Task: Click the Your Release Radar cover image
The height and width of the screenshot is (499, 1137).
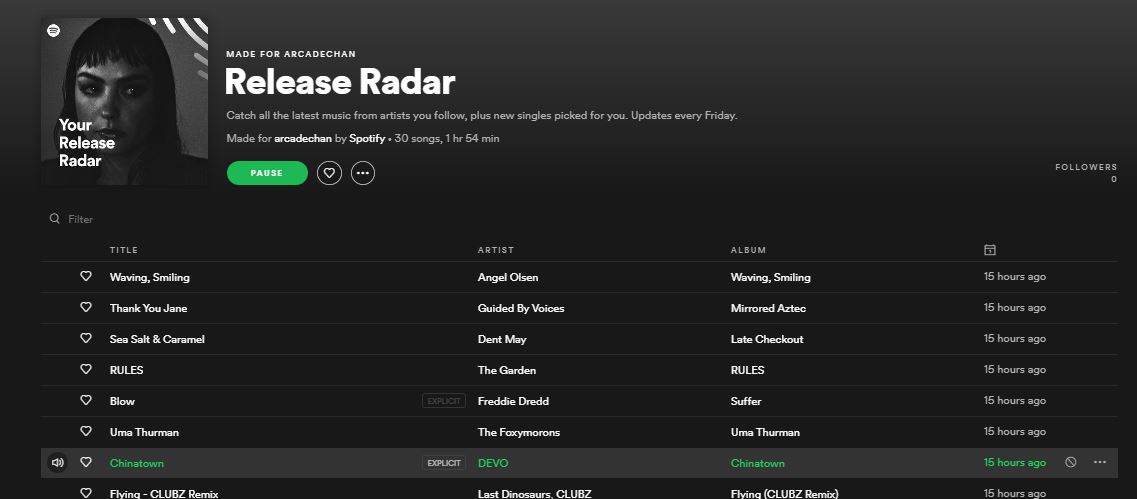Action: click(x=125, y=102)
